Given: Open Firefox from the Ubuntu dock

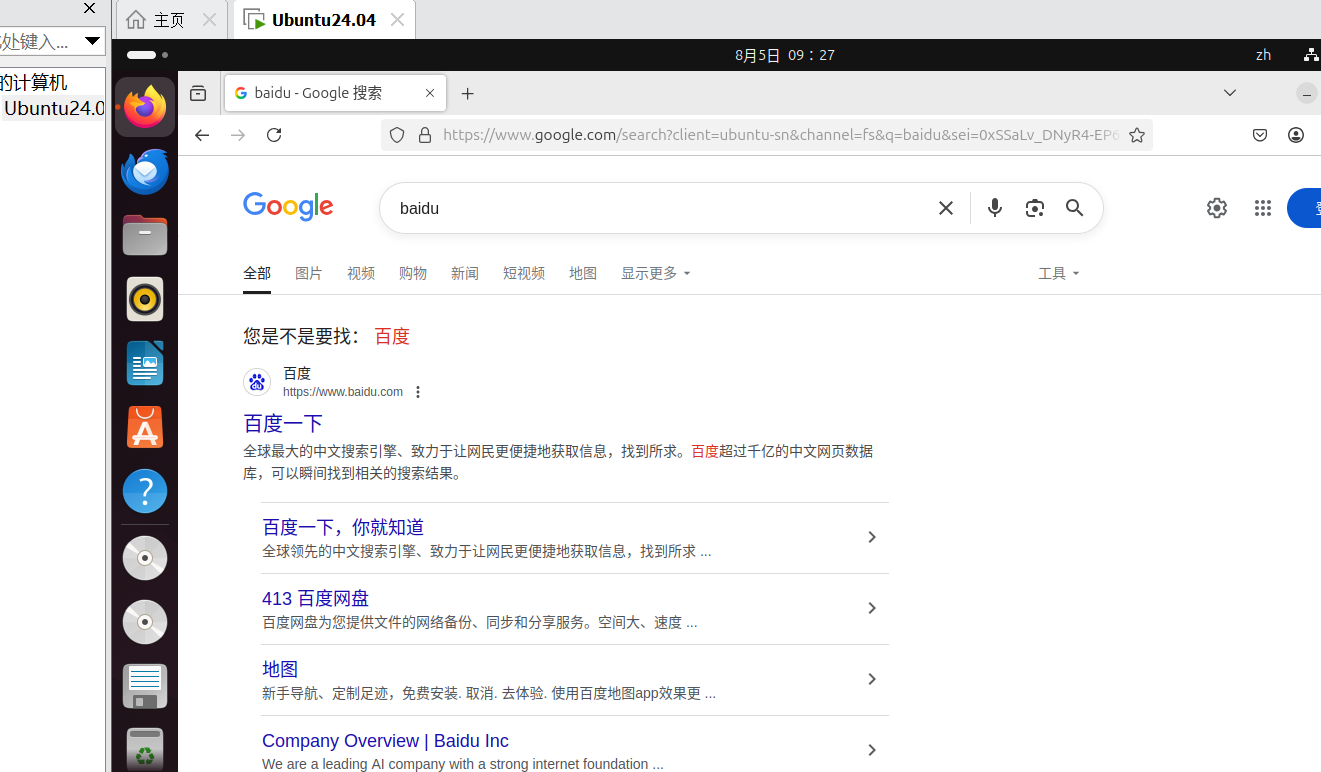Looking at the screenshot, I should [x=145, y=107].
